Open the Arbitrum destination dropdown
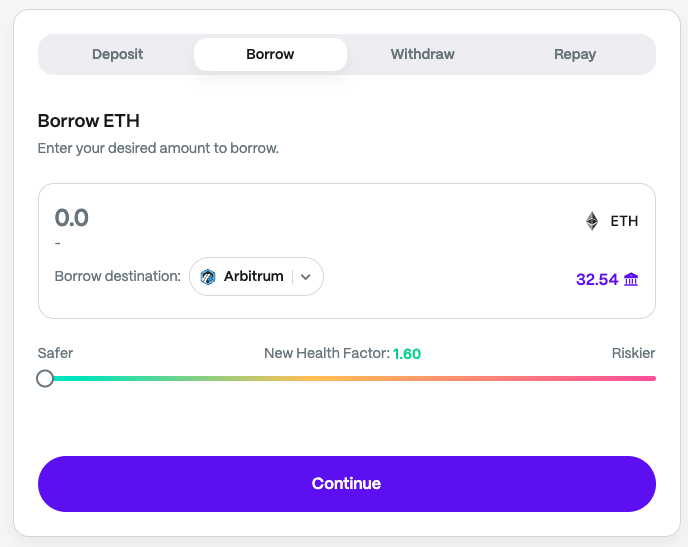The image size is (688, 547). 256,277
